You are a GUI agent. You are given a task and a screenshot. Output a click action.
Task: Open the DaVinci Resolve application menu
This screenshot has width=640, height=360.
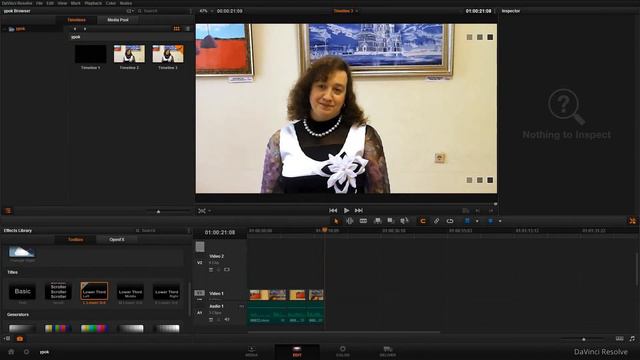click(17, 3)
